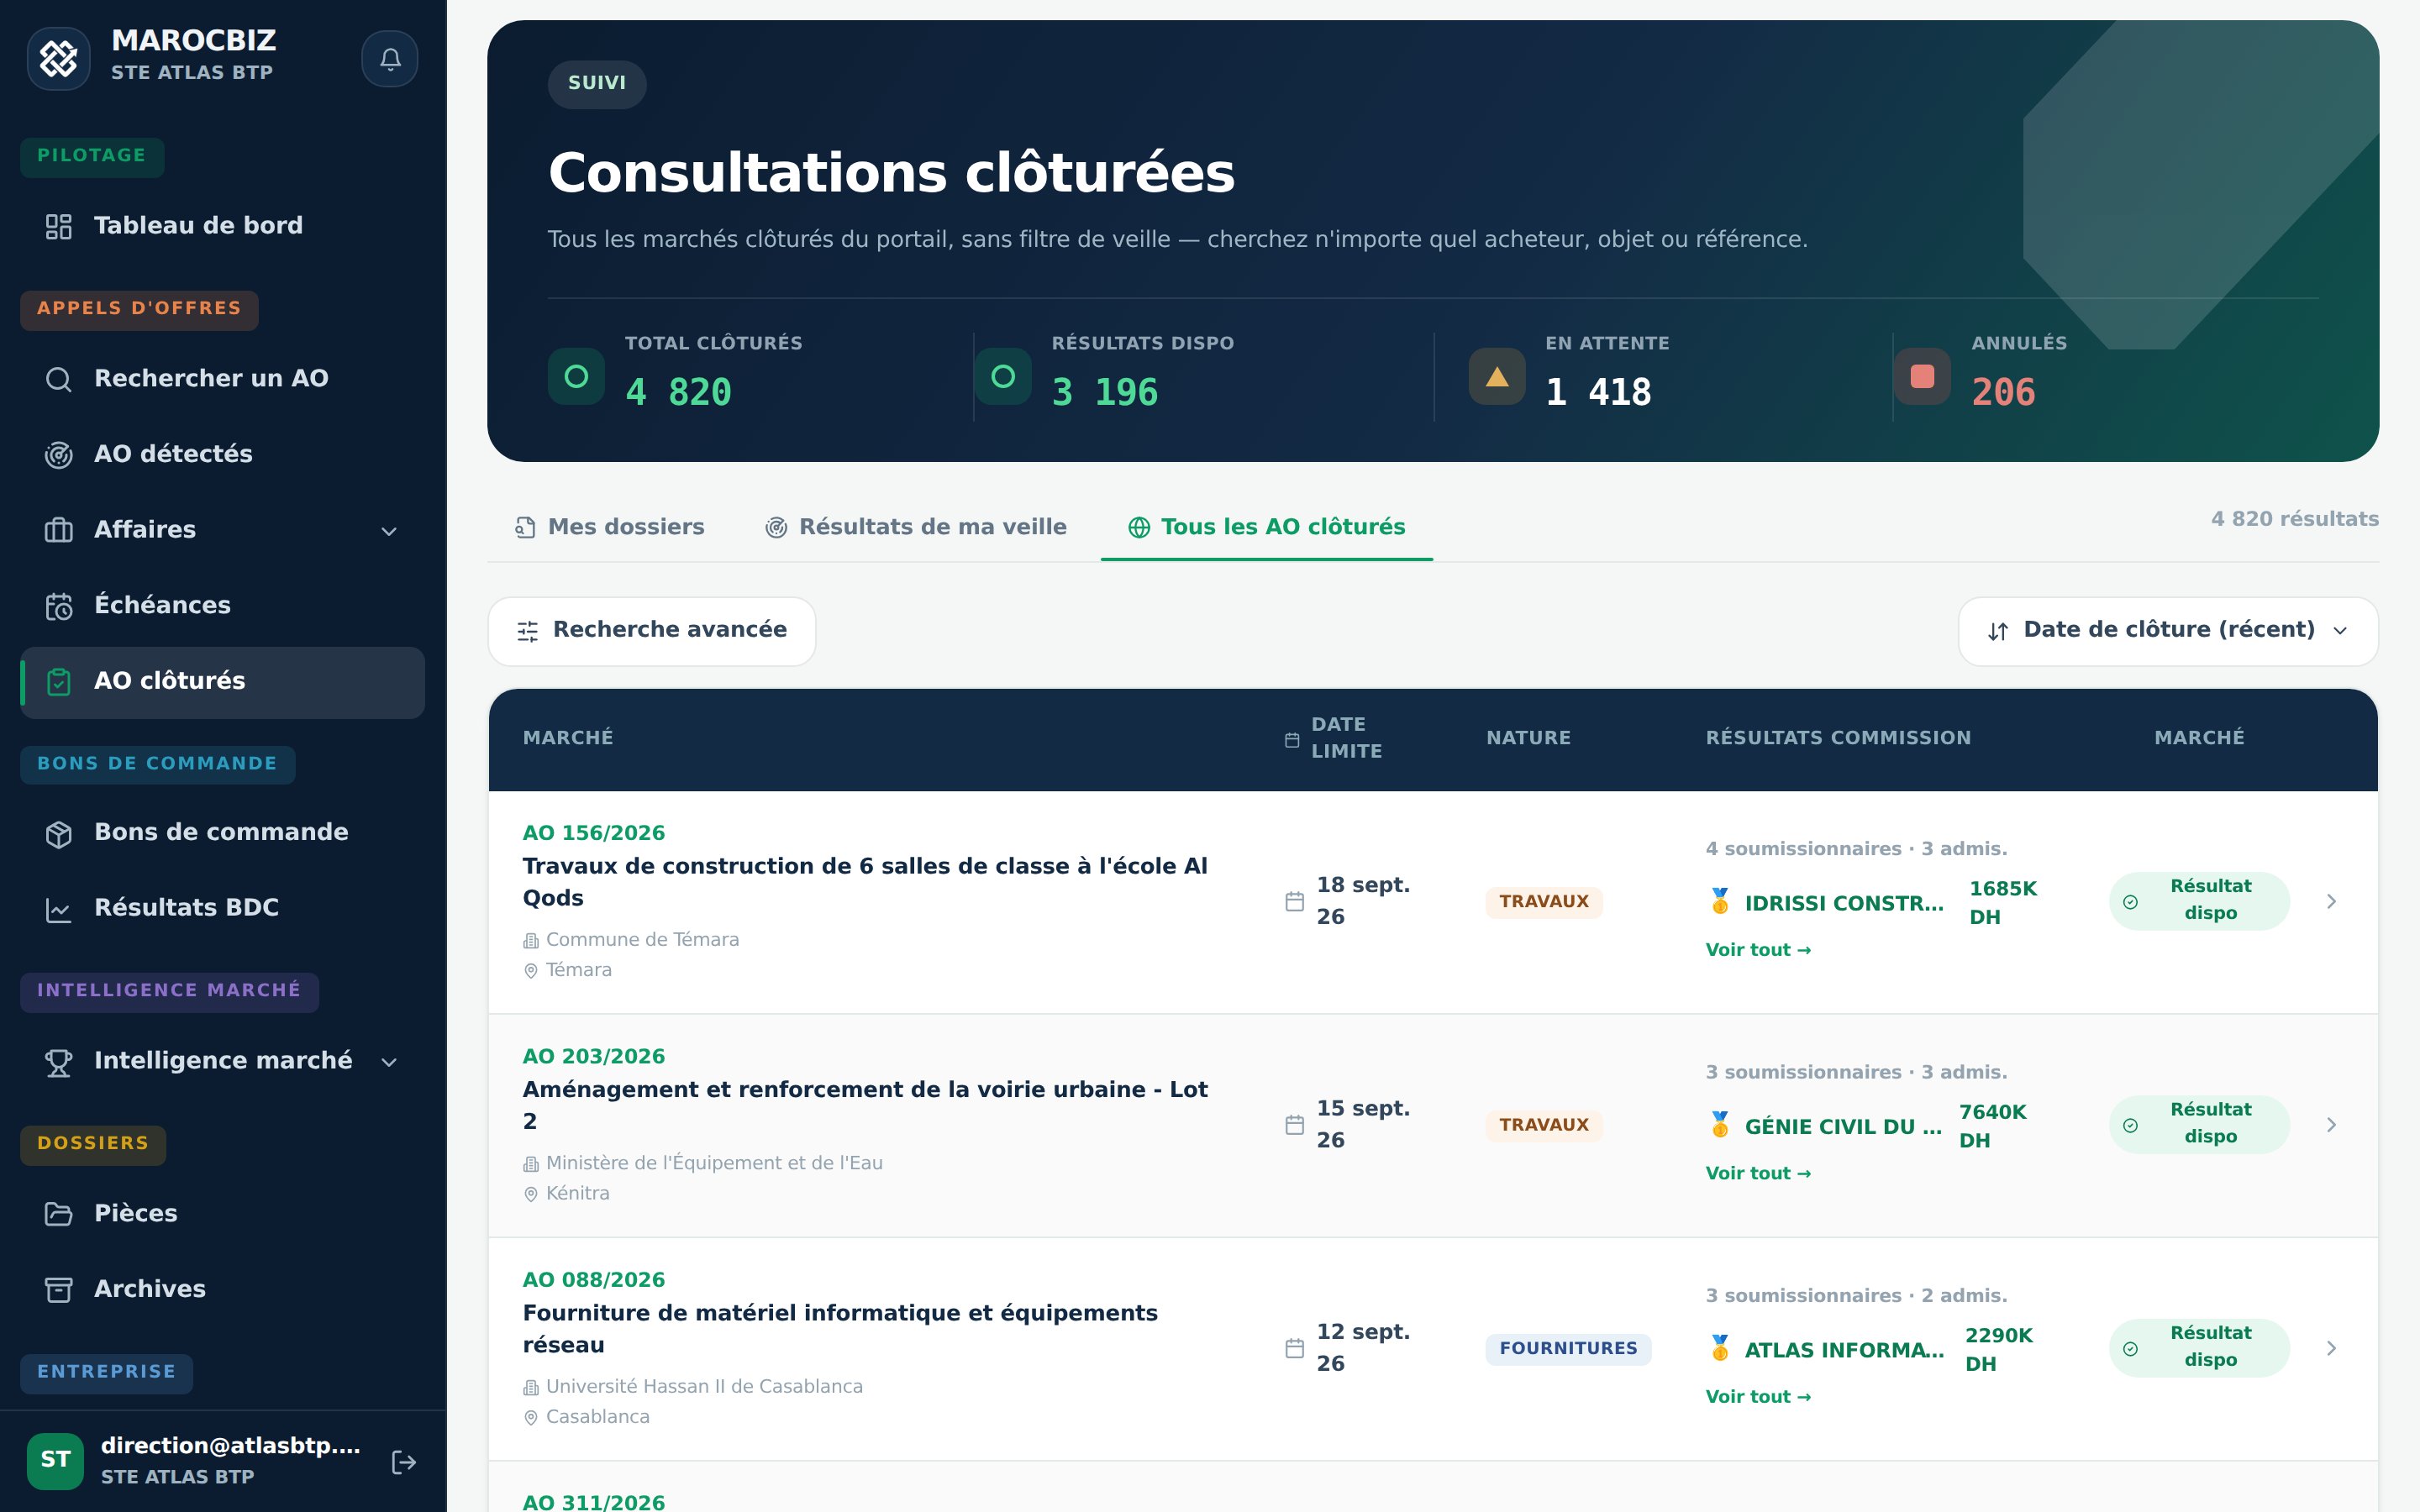Select Tous les AO clôturés tab
2420x1512 pixels.
(1267, 527)
